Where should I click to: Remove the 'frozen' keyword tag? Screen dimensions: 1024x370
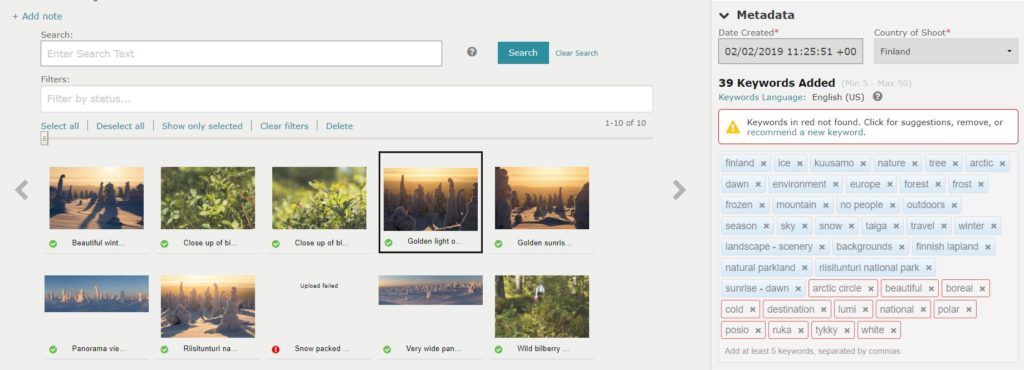click(761, 206)
